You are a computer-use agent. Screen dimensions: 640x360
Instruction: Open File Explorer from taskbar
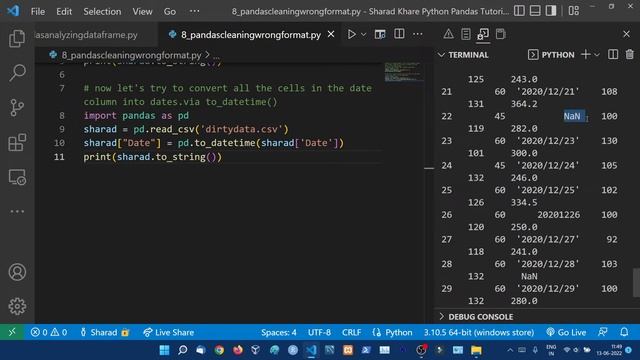coord(476,350)
